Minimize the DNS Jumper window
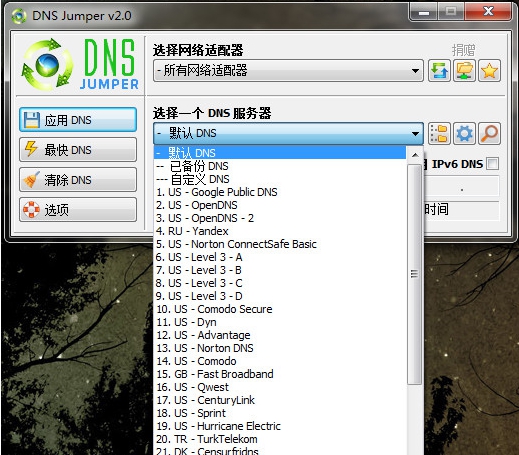Viewport: 519px width, 455px height. (x=424, y=13)
